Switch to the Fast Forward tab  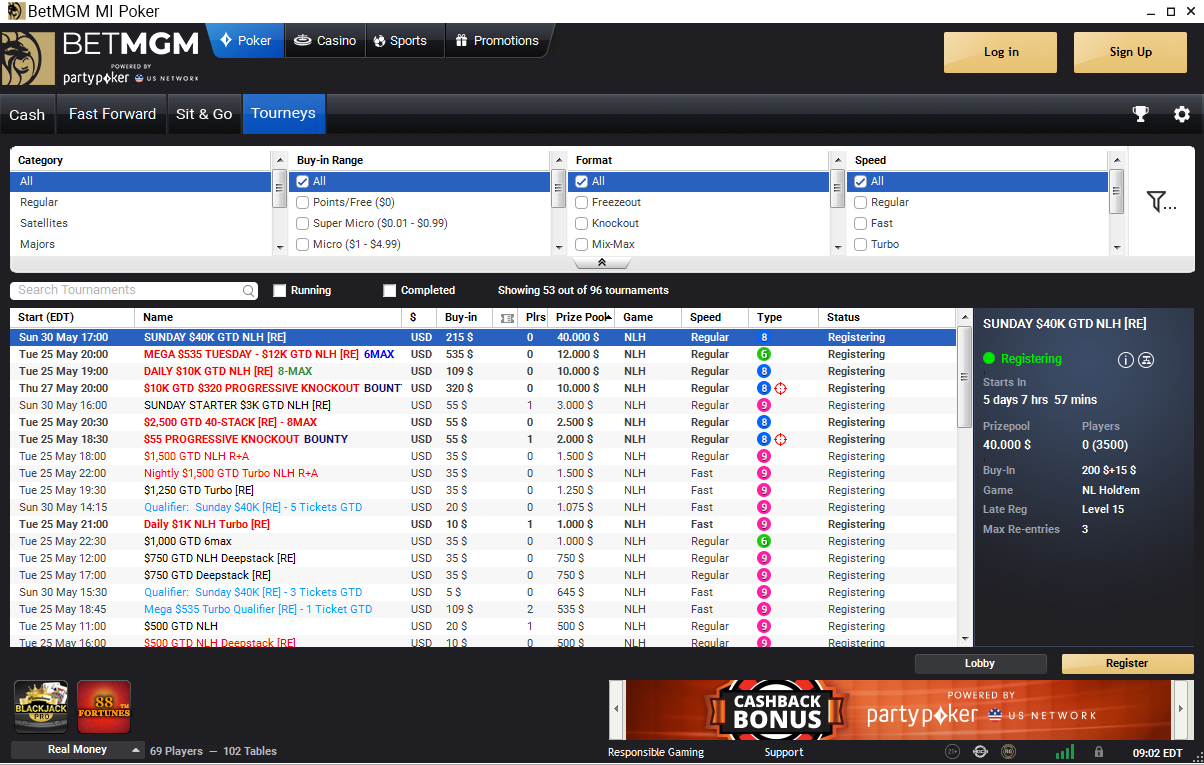point(112,114)
